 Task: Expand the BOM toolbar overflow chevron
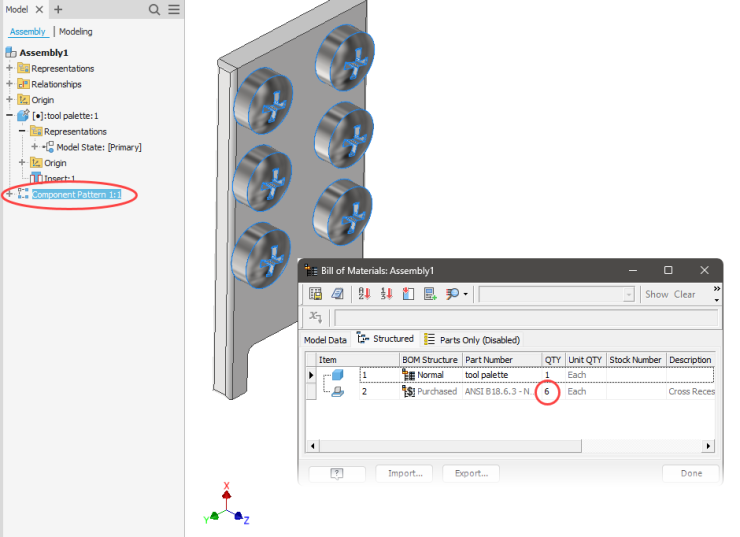(x=717, y=288)
